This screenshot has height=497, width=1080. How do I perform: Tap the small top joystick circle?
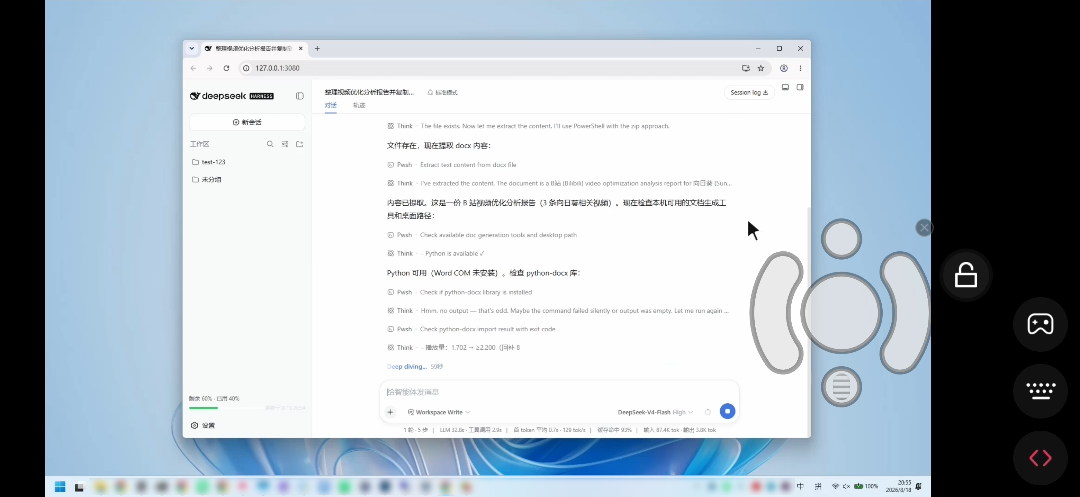841,239
